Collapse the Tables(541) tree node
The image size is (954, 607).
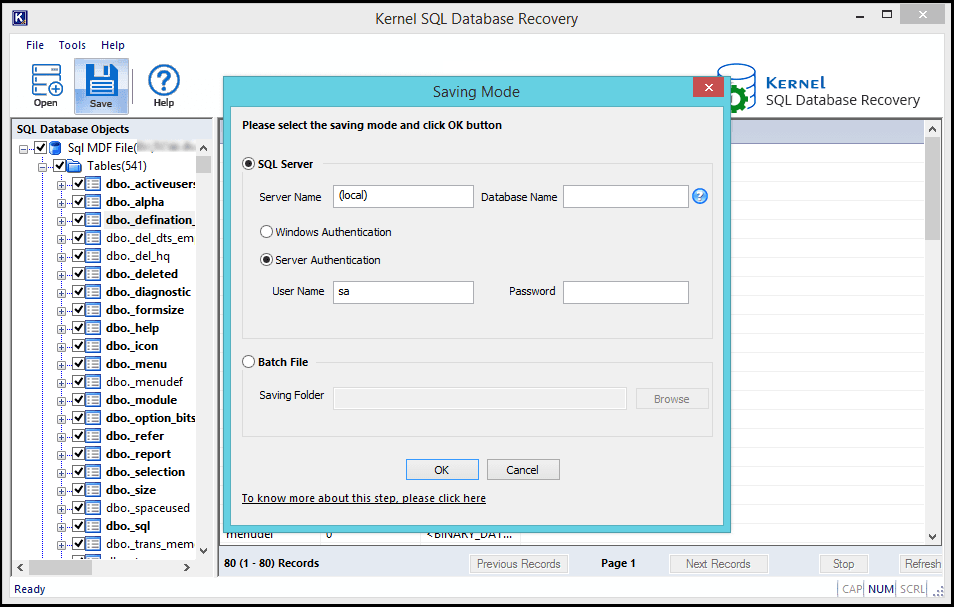click(42, 167)
